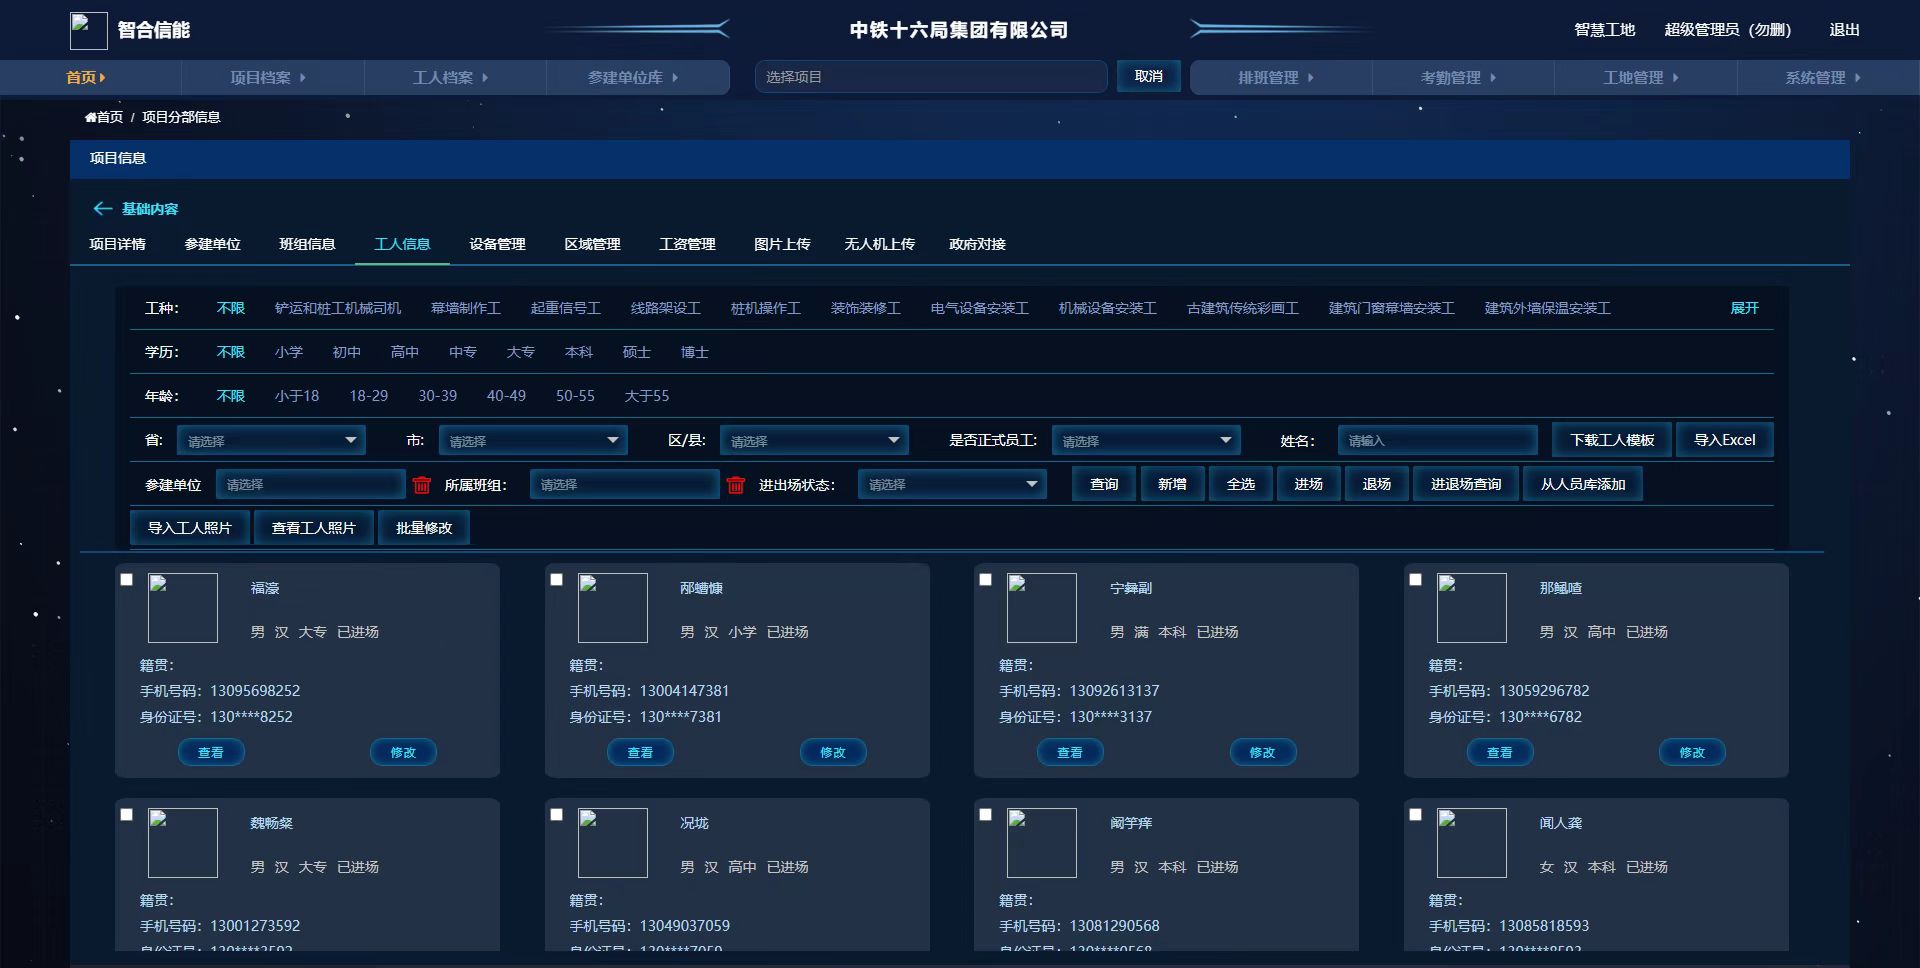Click the 查询 search button
Image resolution: width=1920 pixels, height=968 pixels.
1104,484
